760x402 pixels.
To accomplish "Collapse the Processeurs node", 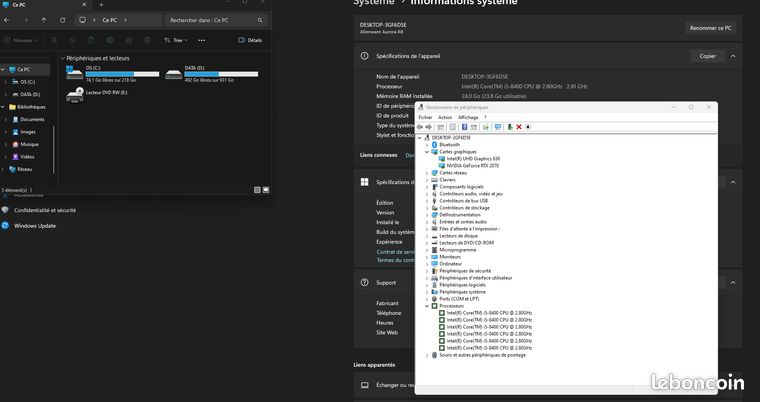I will (x=427, y=306).
